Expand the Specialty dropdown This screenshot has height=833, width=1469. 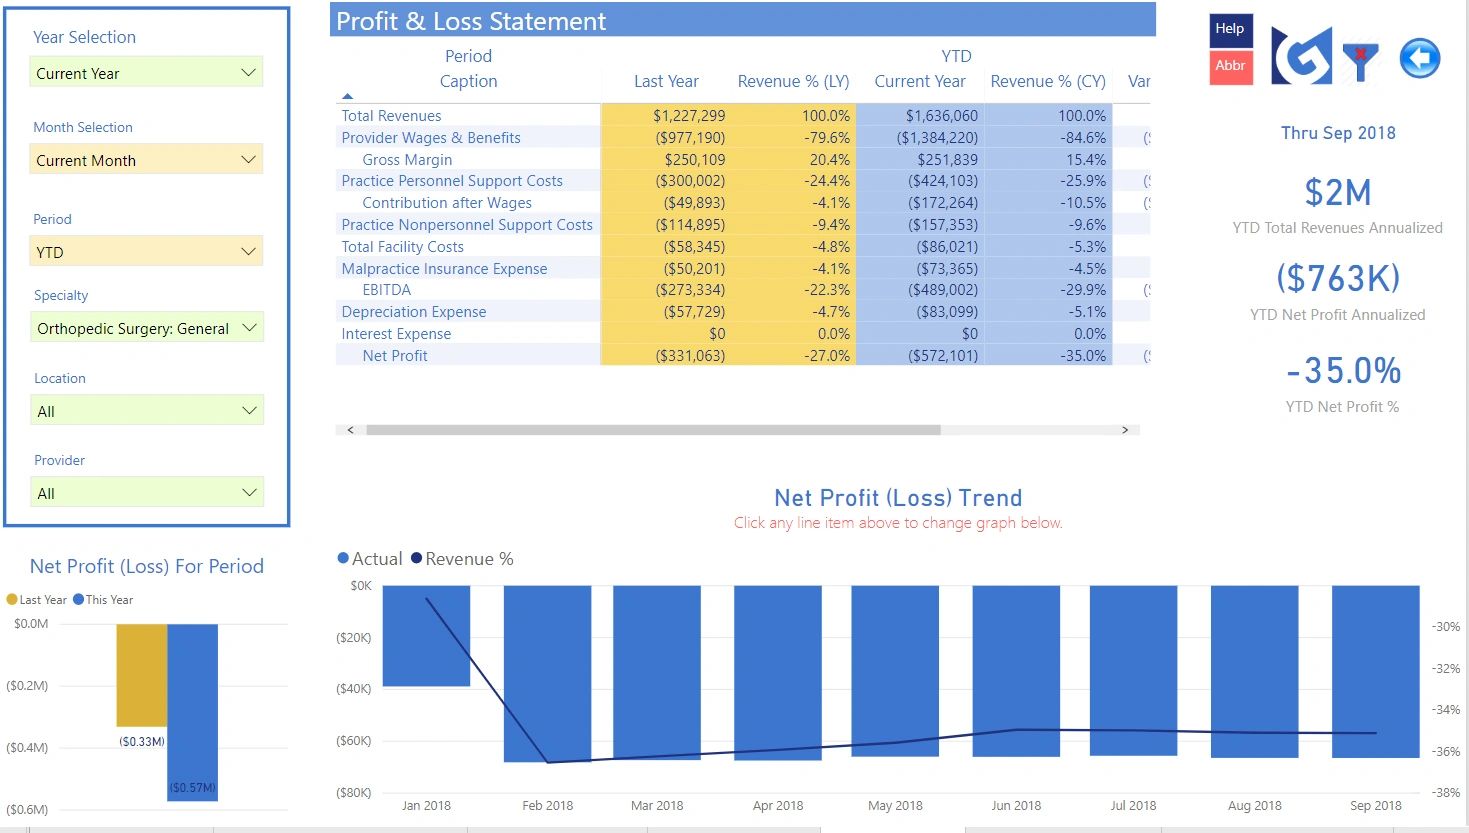pos(146,328)
